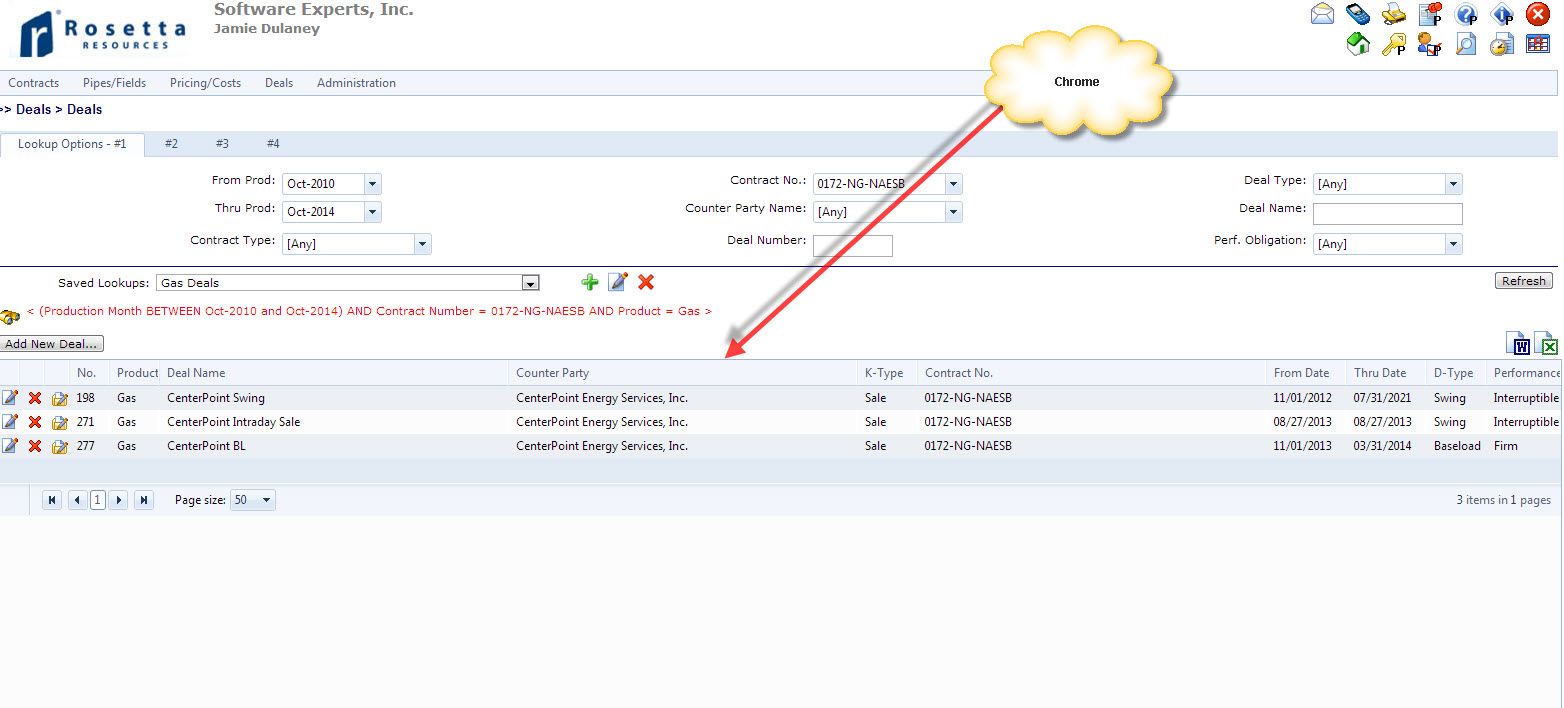Click the document magnifier search icon
1564x708 pixels.
1466,44
